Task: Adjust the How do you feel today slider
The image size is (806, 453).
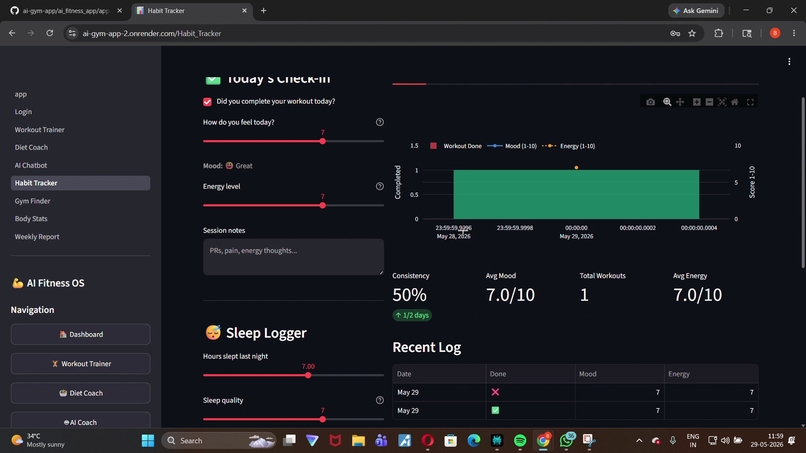Action: coord(322,141)
